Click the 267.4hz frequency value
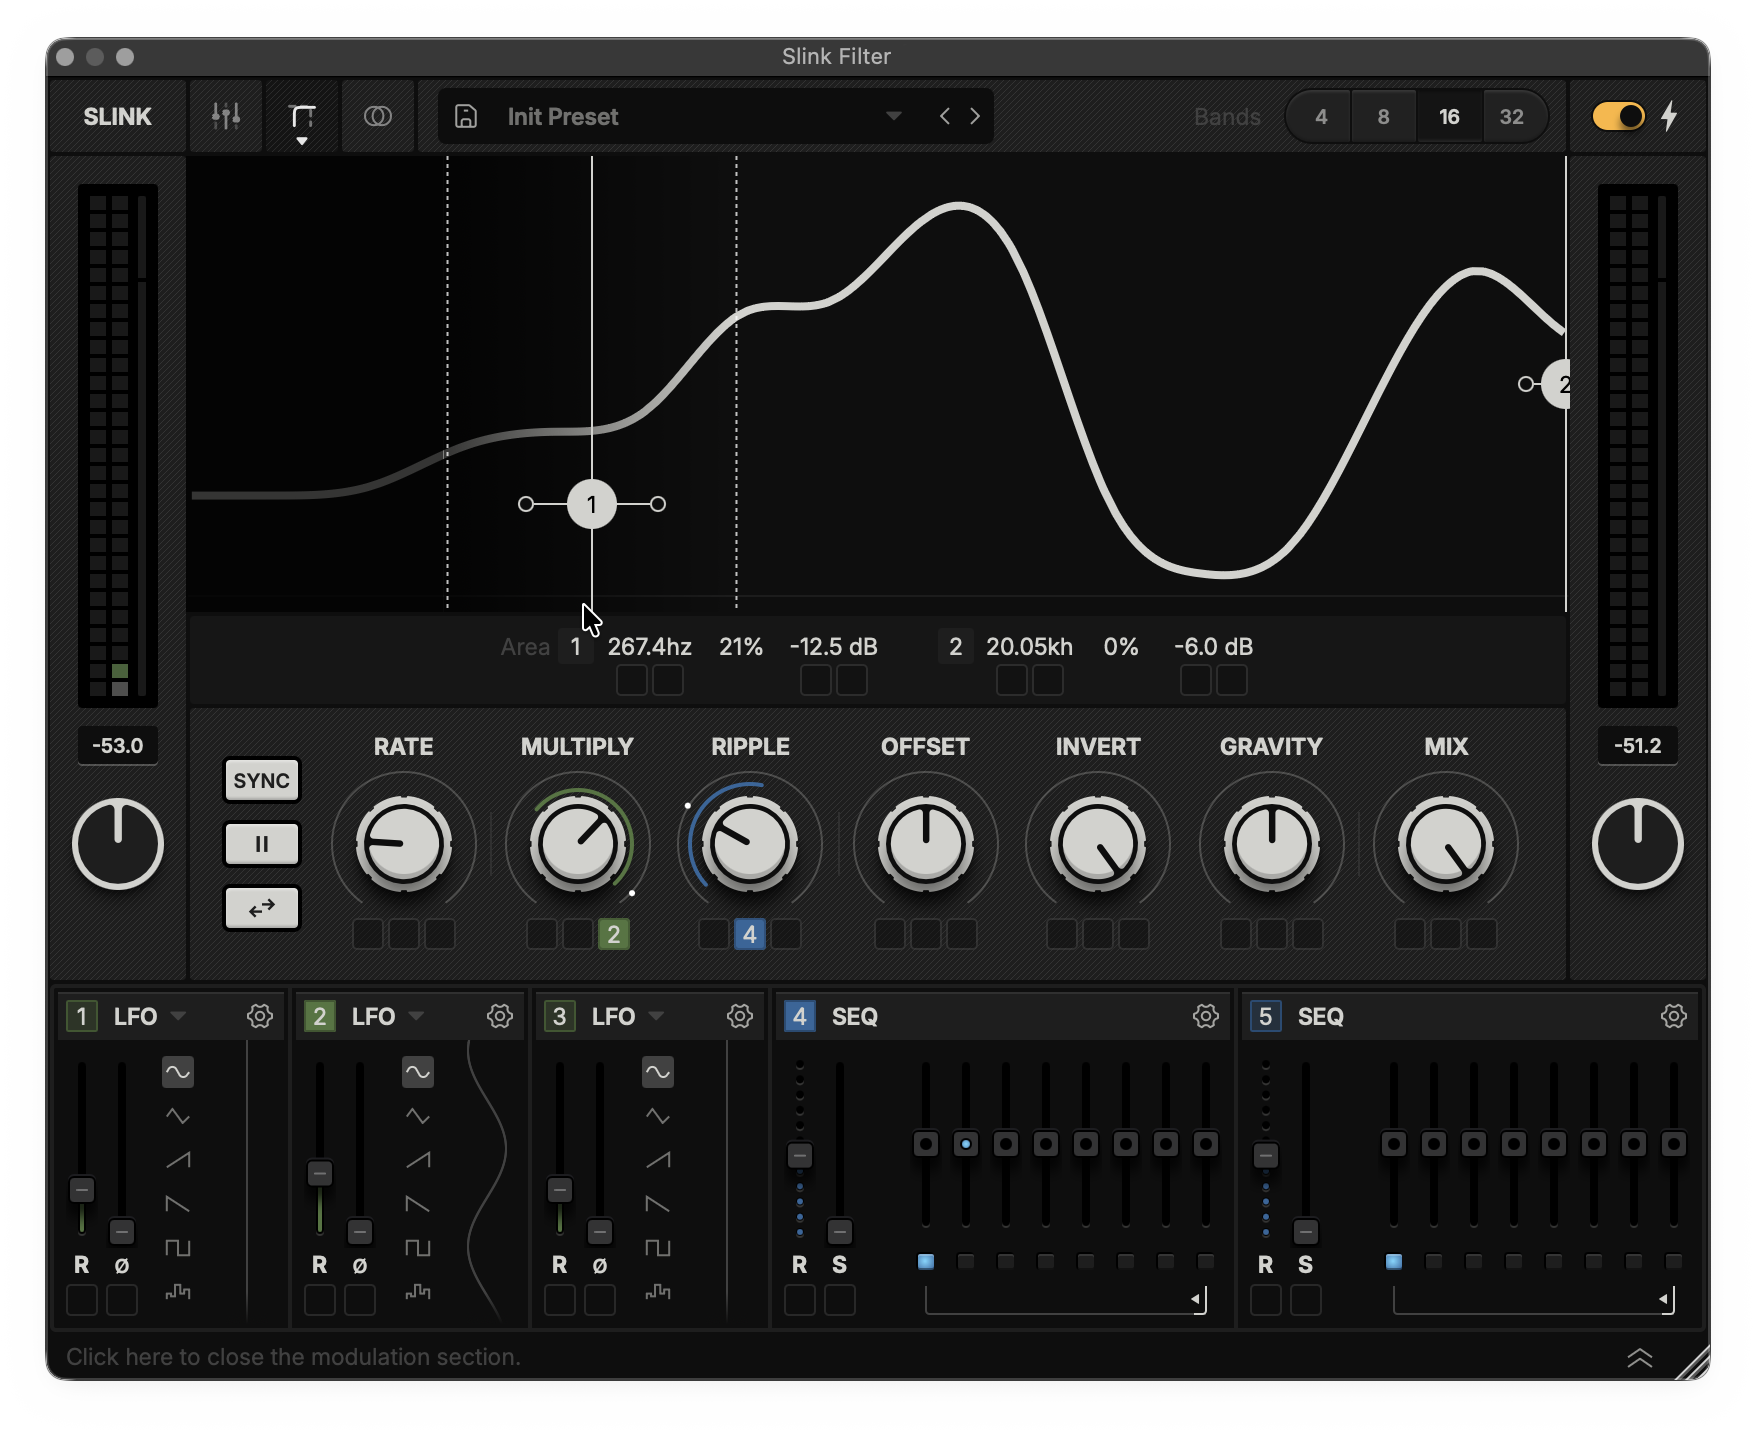1756x1434 pixels. tap(650, 647)
